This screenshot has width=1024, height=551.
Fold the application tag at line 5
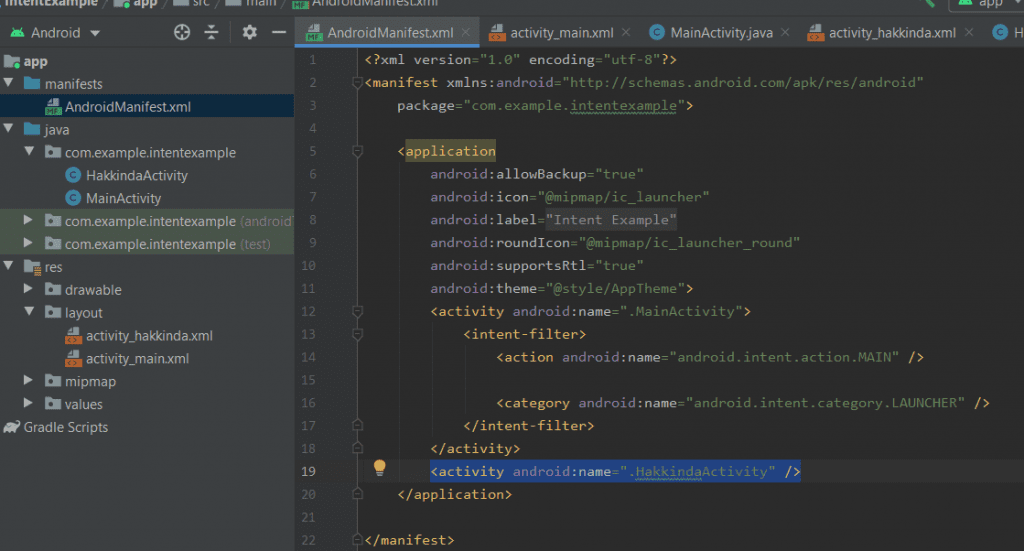357,152
